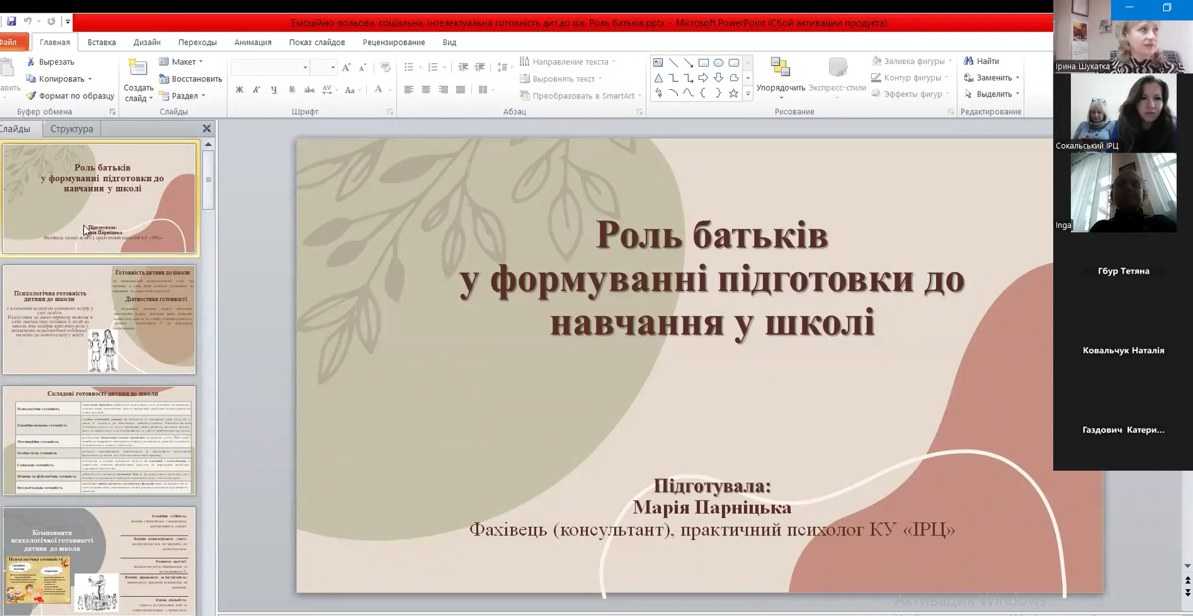The image size is (1193, 616).
Task: Select the second slide thumbnail in panel
Action: pos(99,319)
